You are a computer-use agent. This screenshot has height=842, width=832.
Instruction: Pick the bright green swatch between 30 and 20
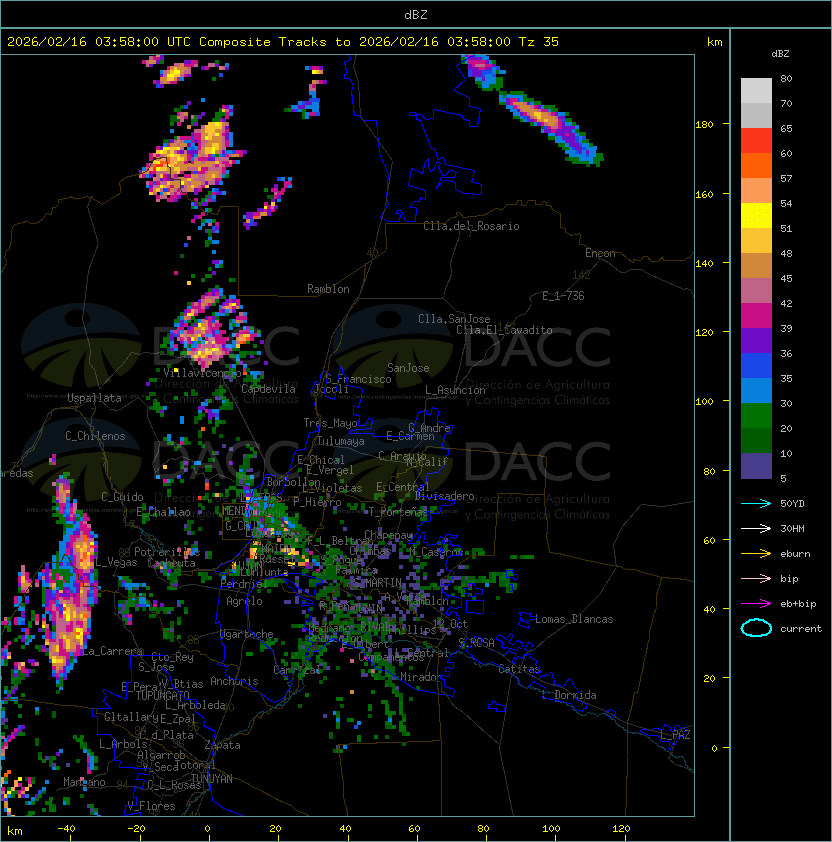(756, 416)
